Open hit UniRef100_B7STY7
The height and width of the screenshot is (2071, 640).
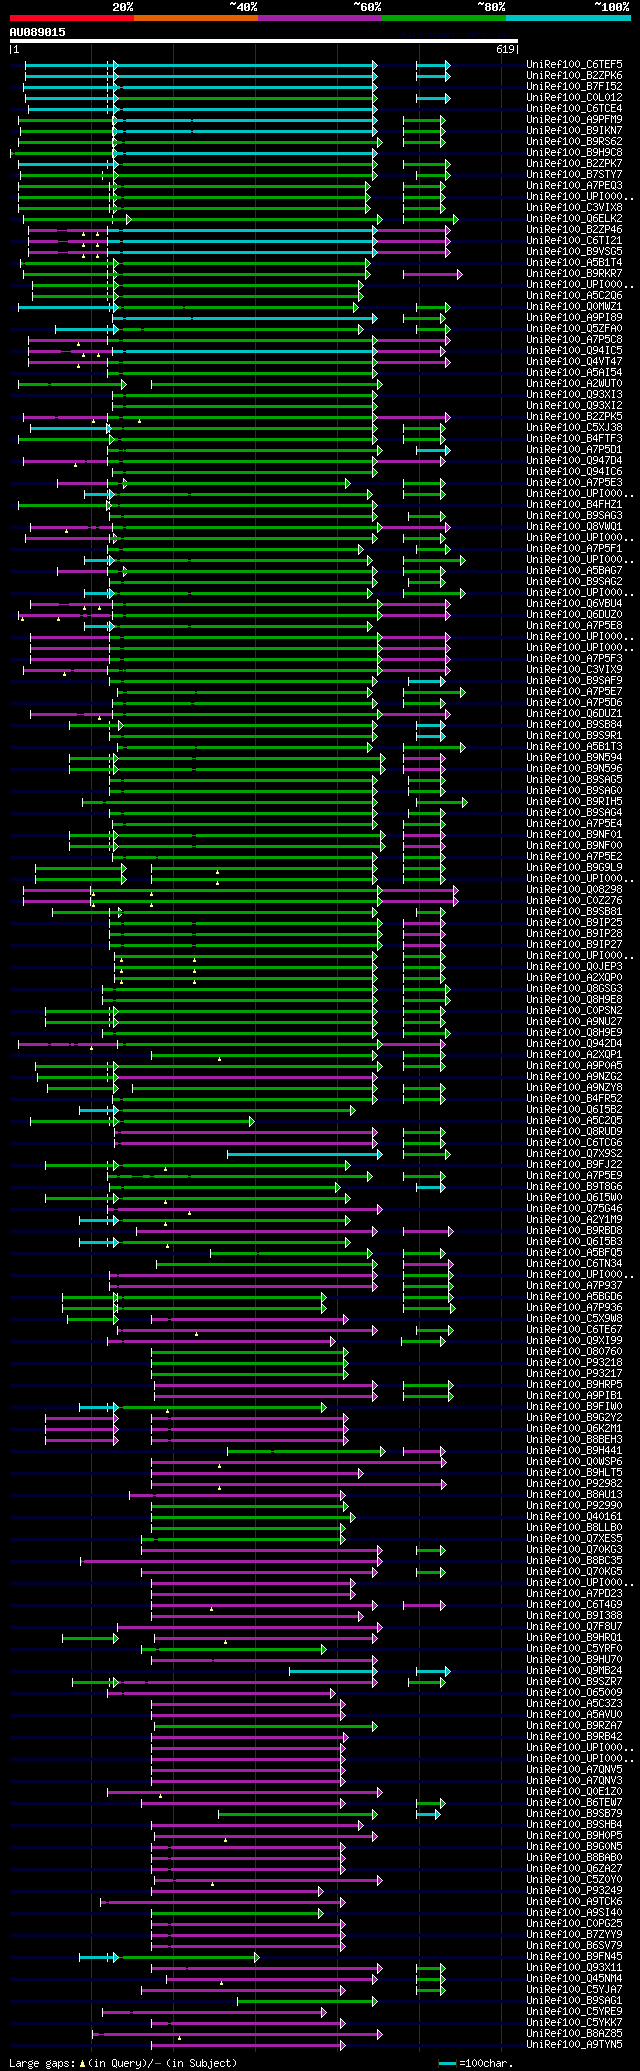[x=574, y=174]
